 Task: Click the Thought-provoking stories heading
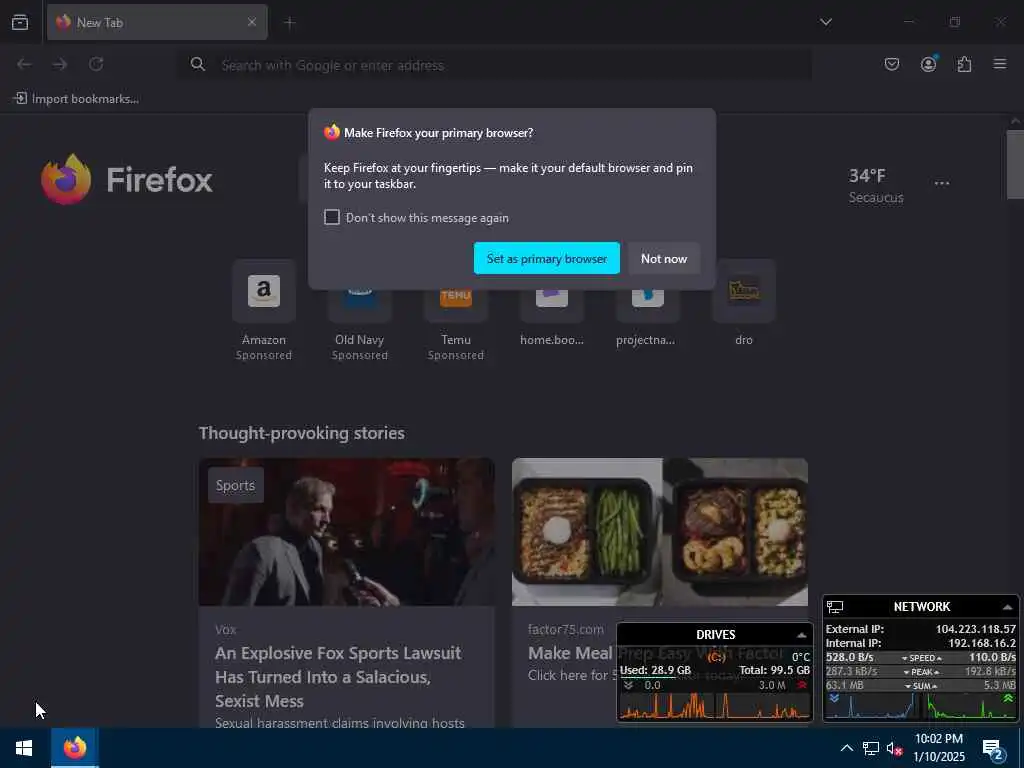pyautogui.click(x=302, y=433)
